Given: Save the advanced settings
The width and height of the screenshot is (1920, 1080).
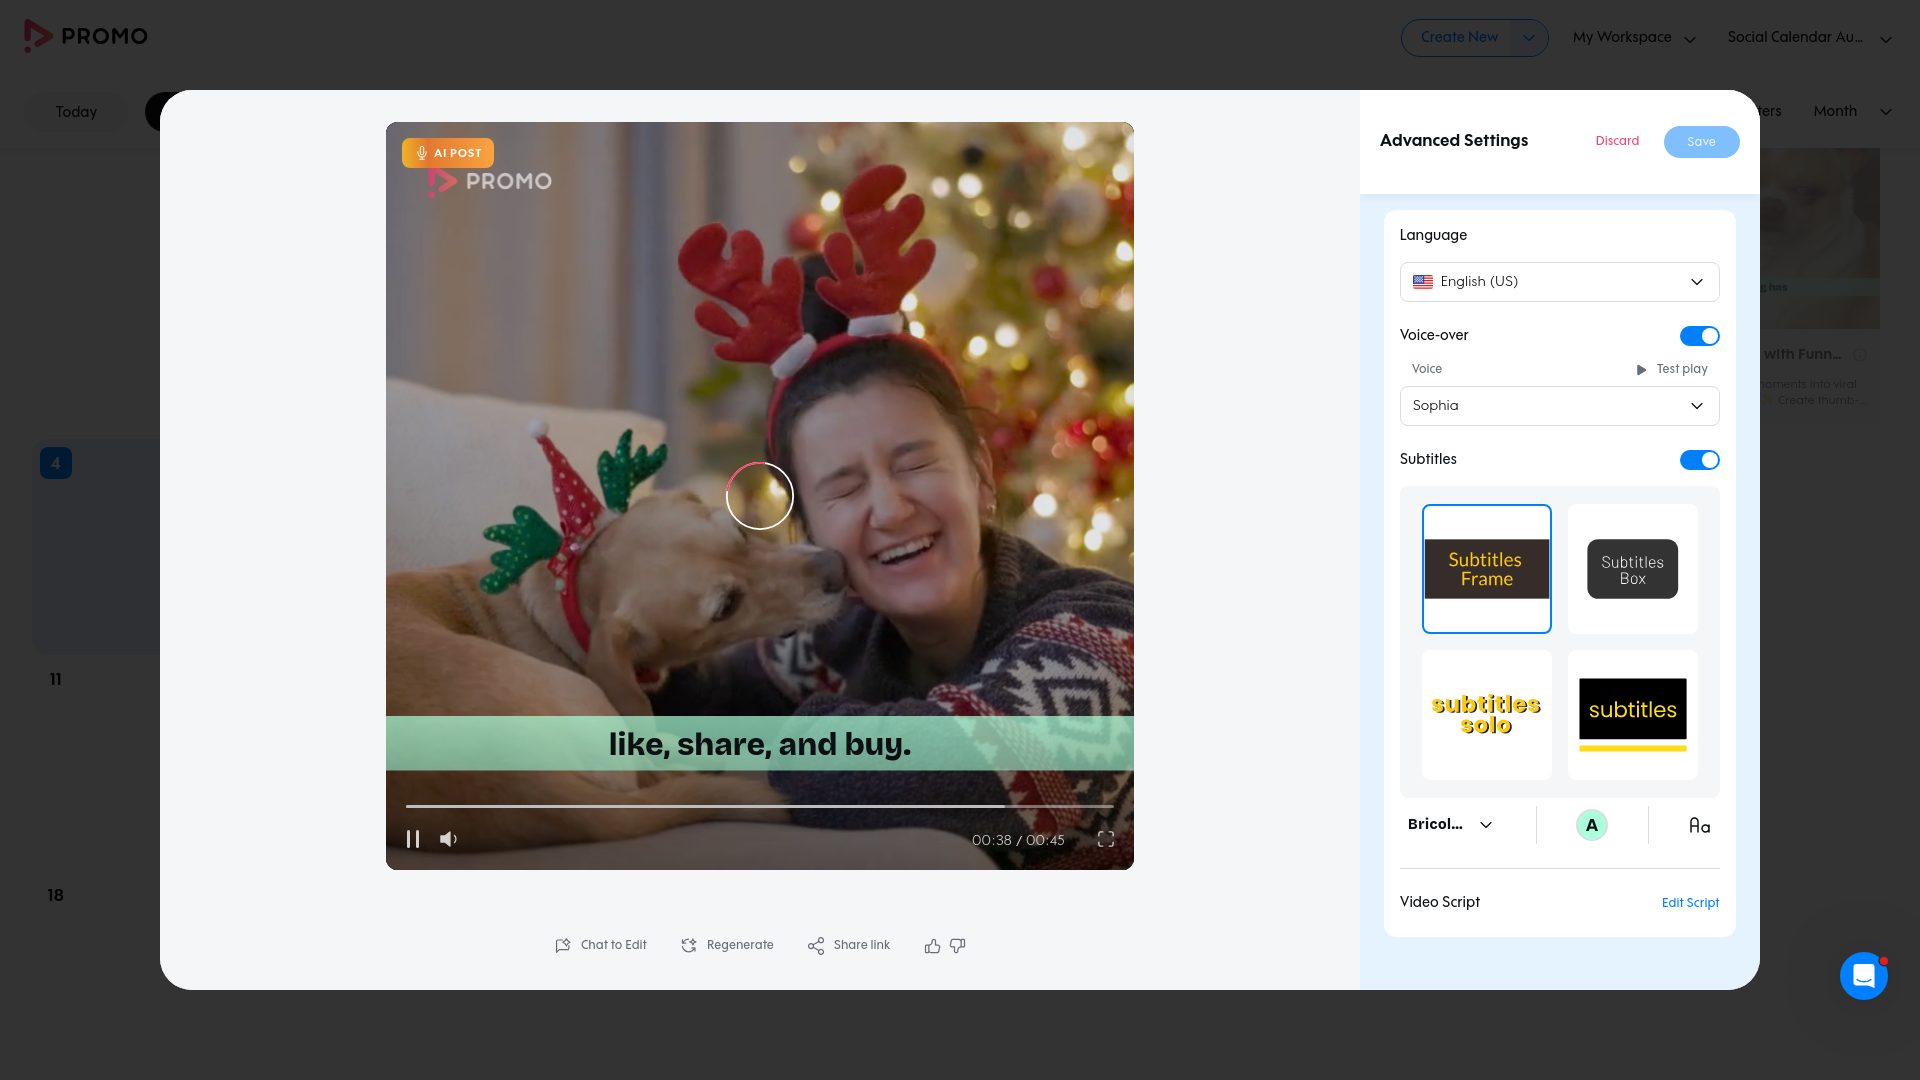Looking at the screenshot, I should [x=1701, y=142].
